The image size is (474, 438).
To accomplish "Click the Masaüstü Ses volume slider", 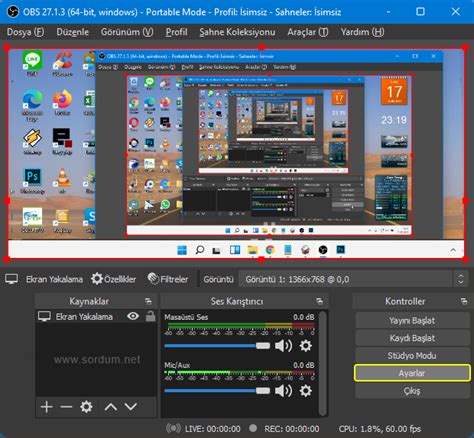I will 217,346.
